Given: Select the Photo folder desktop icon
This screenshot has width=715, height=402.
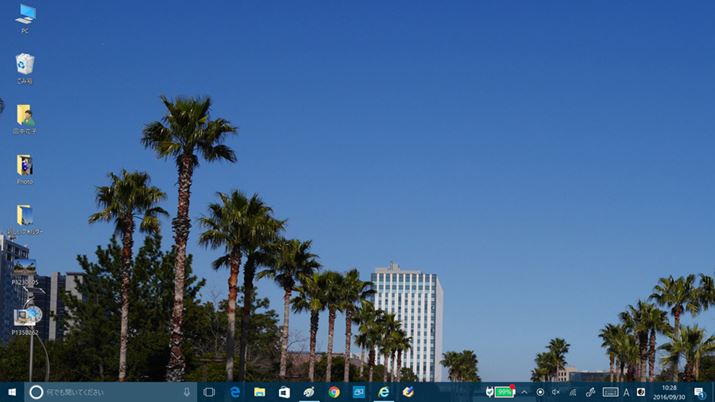Looking at the screenshot, I should tap(25, 166).
